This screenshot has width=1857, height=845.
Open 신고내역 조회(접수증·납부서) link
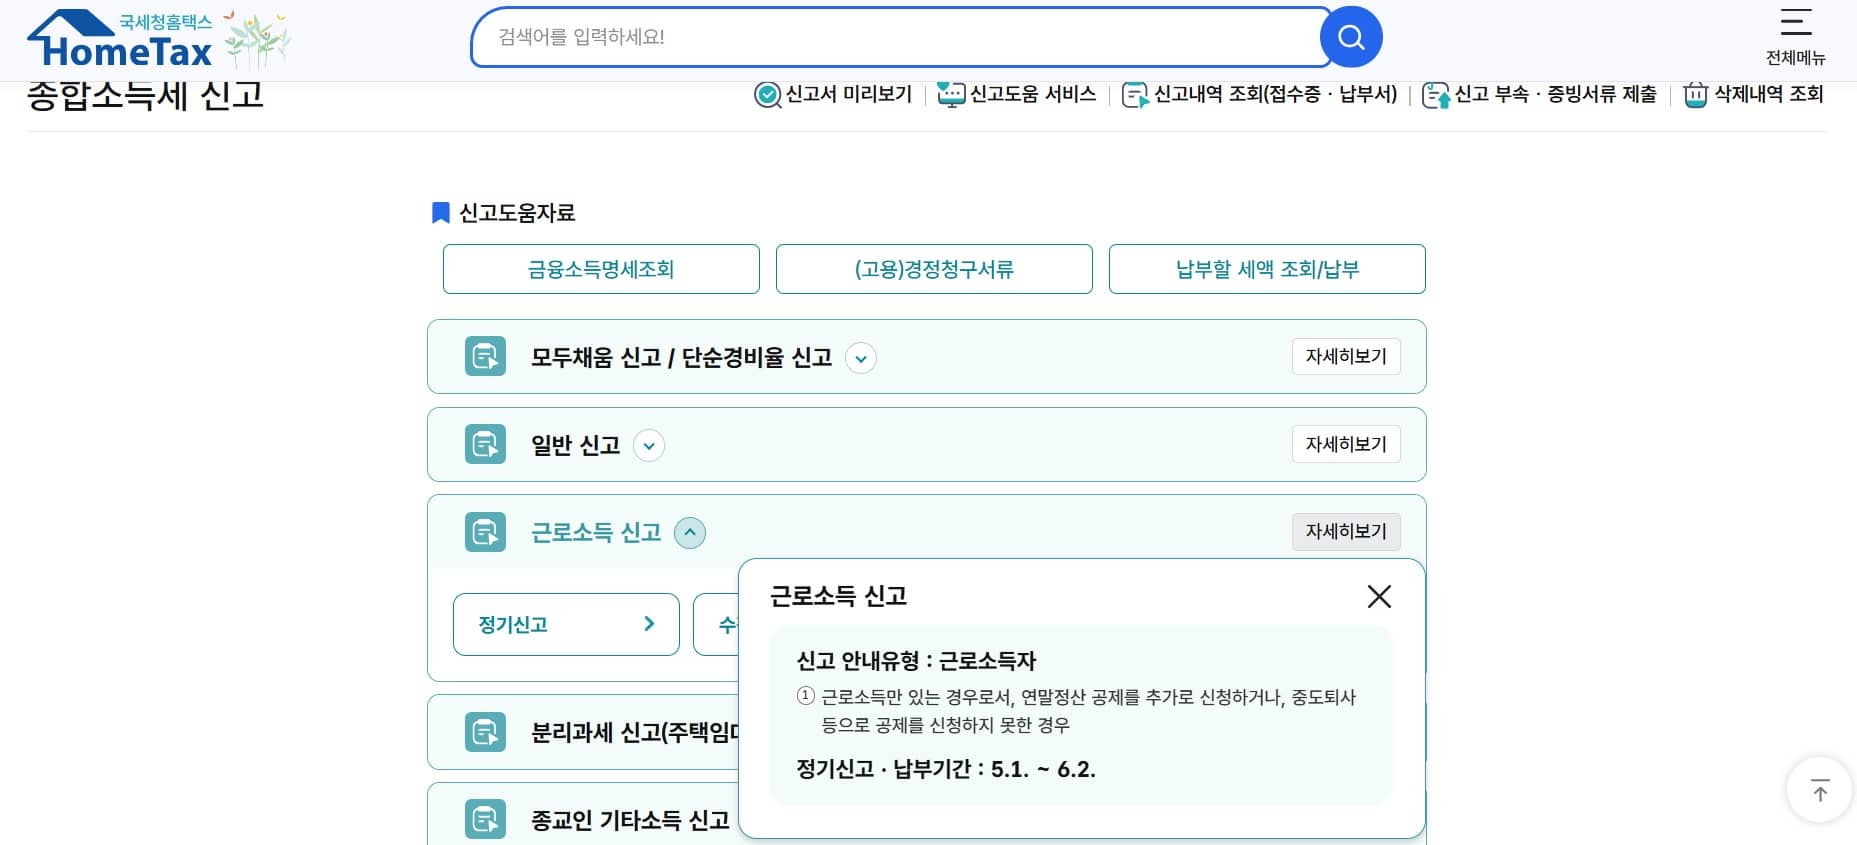tap(1275, 94)
